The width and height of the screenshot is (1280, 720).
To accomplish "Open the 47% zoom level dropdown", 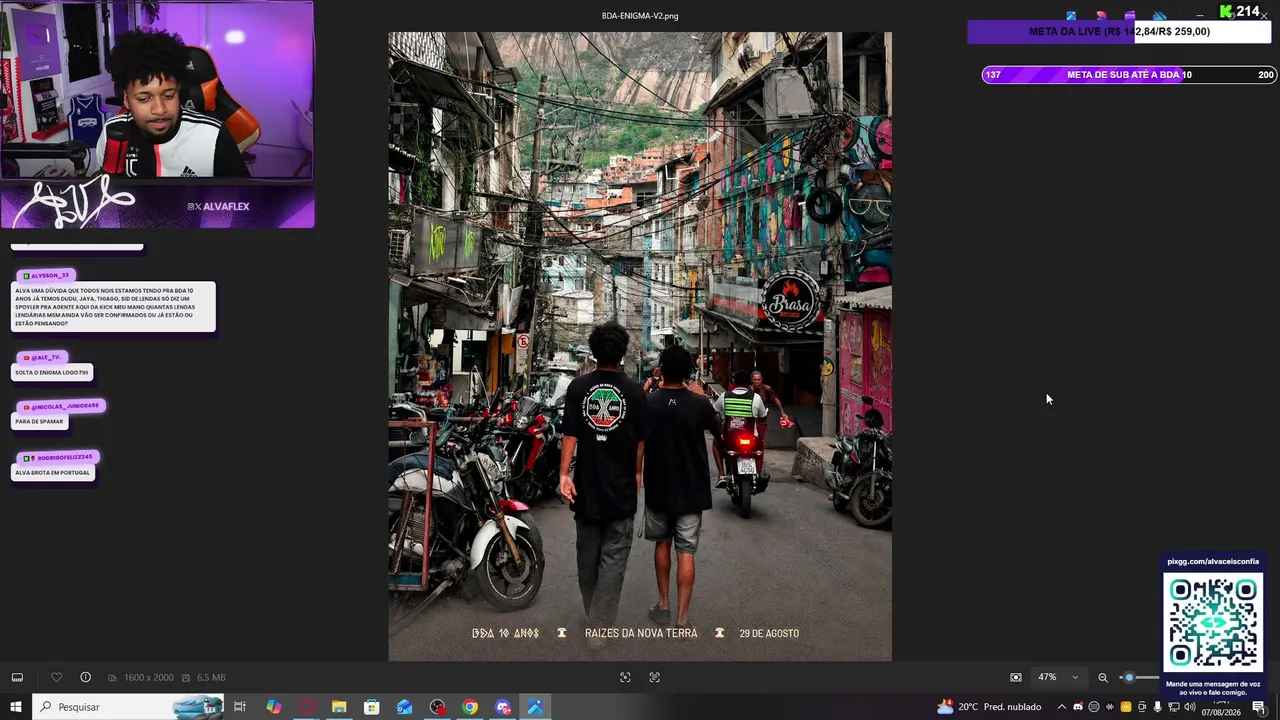I will coord(1058,677).
